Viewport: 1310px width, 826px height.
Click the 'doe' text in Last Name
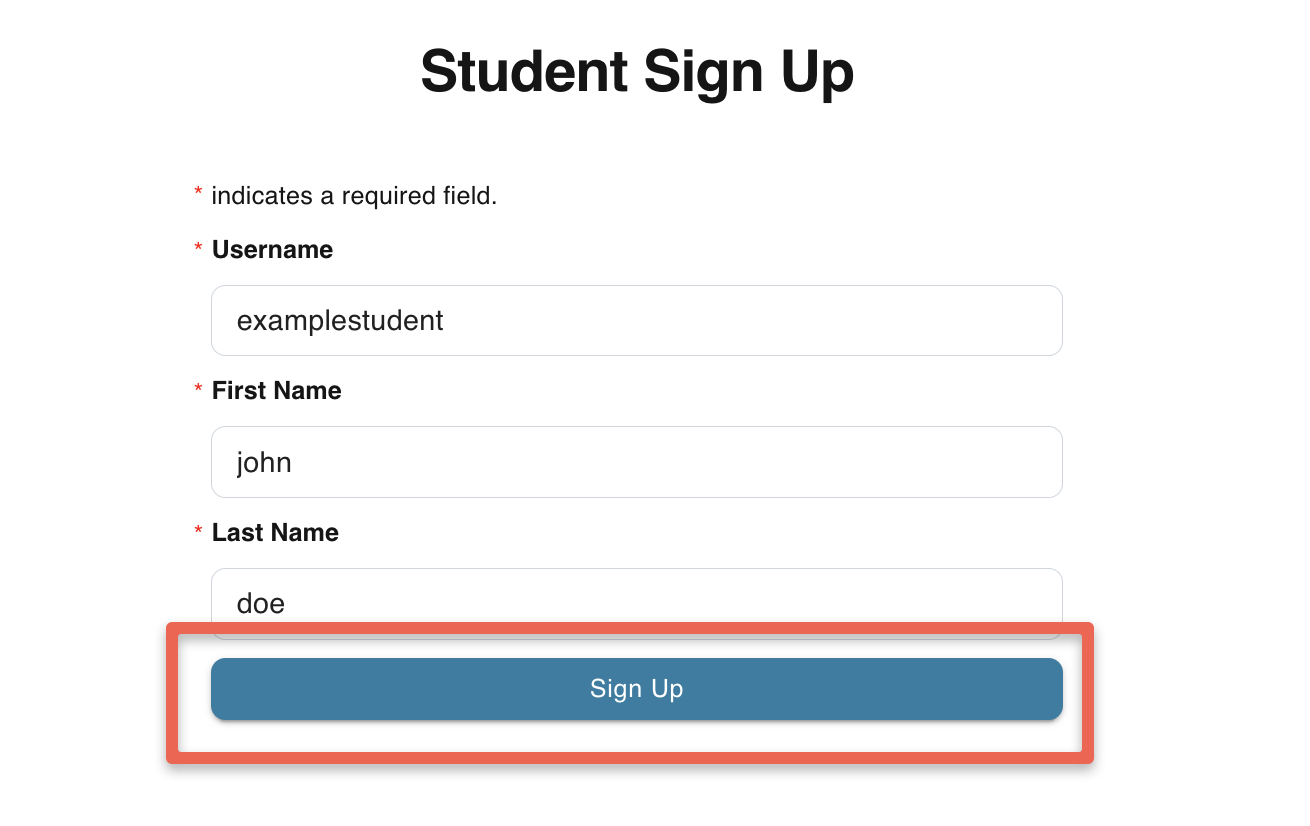[x=261, y=604]
